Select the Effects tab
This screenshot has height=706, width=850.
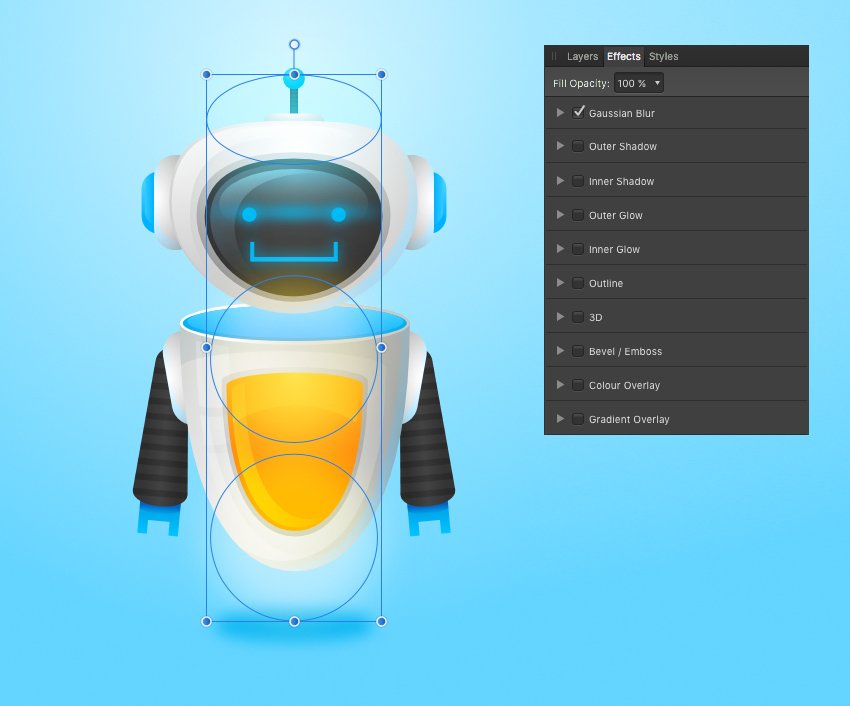623,56
